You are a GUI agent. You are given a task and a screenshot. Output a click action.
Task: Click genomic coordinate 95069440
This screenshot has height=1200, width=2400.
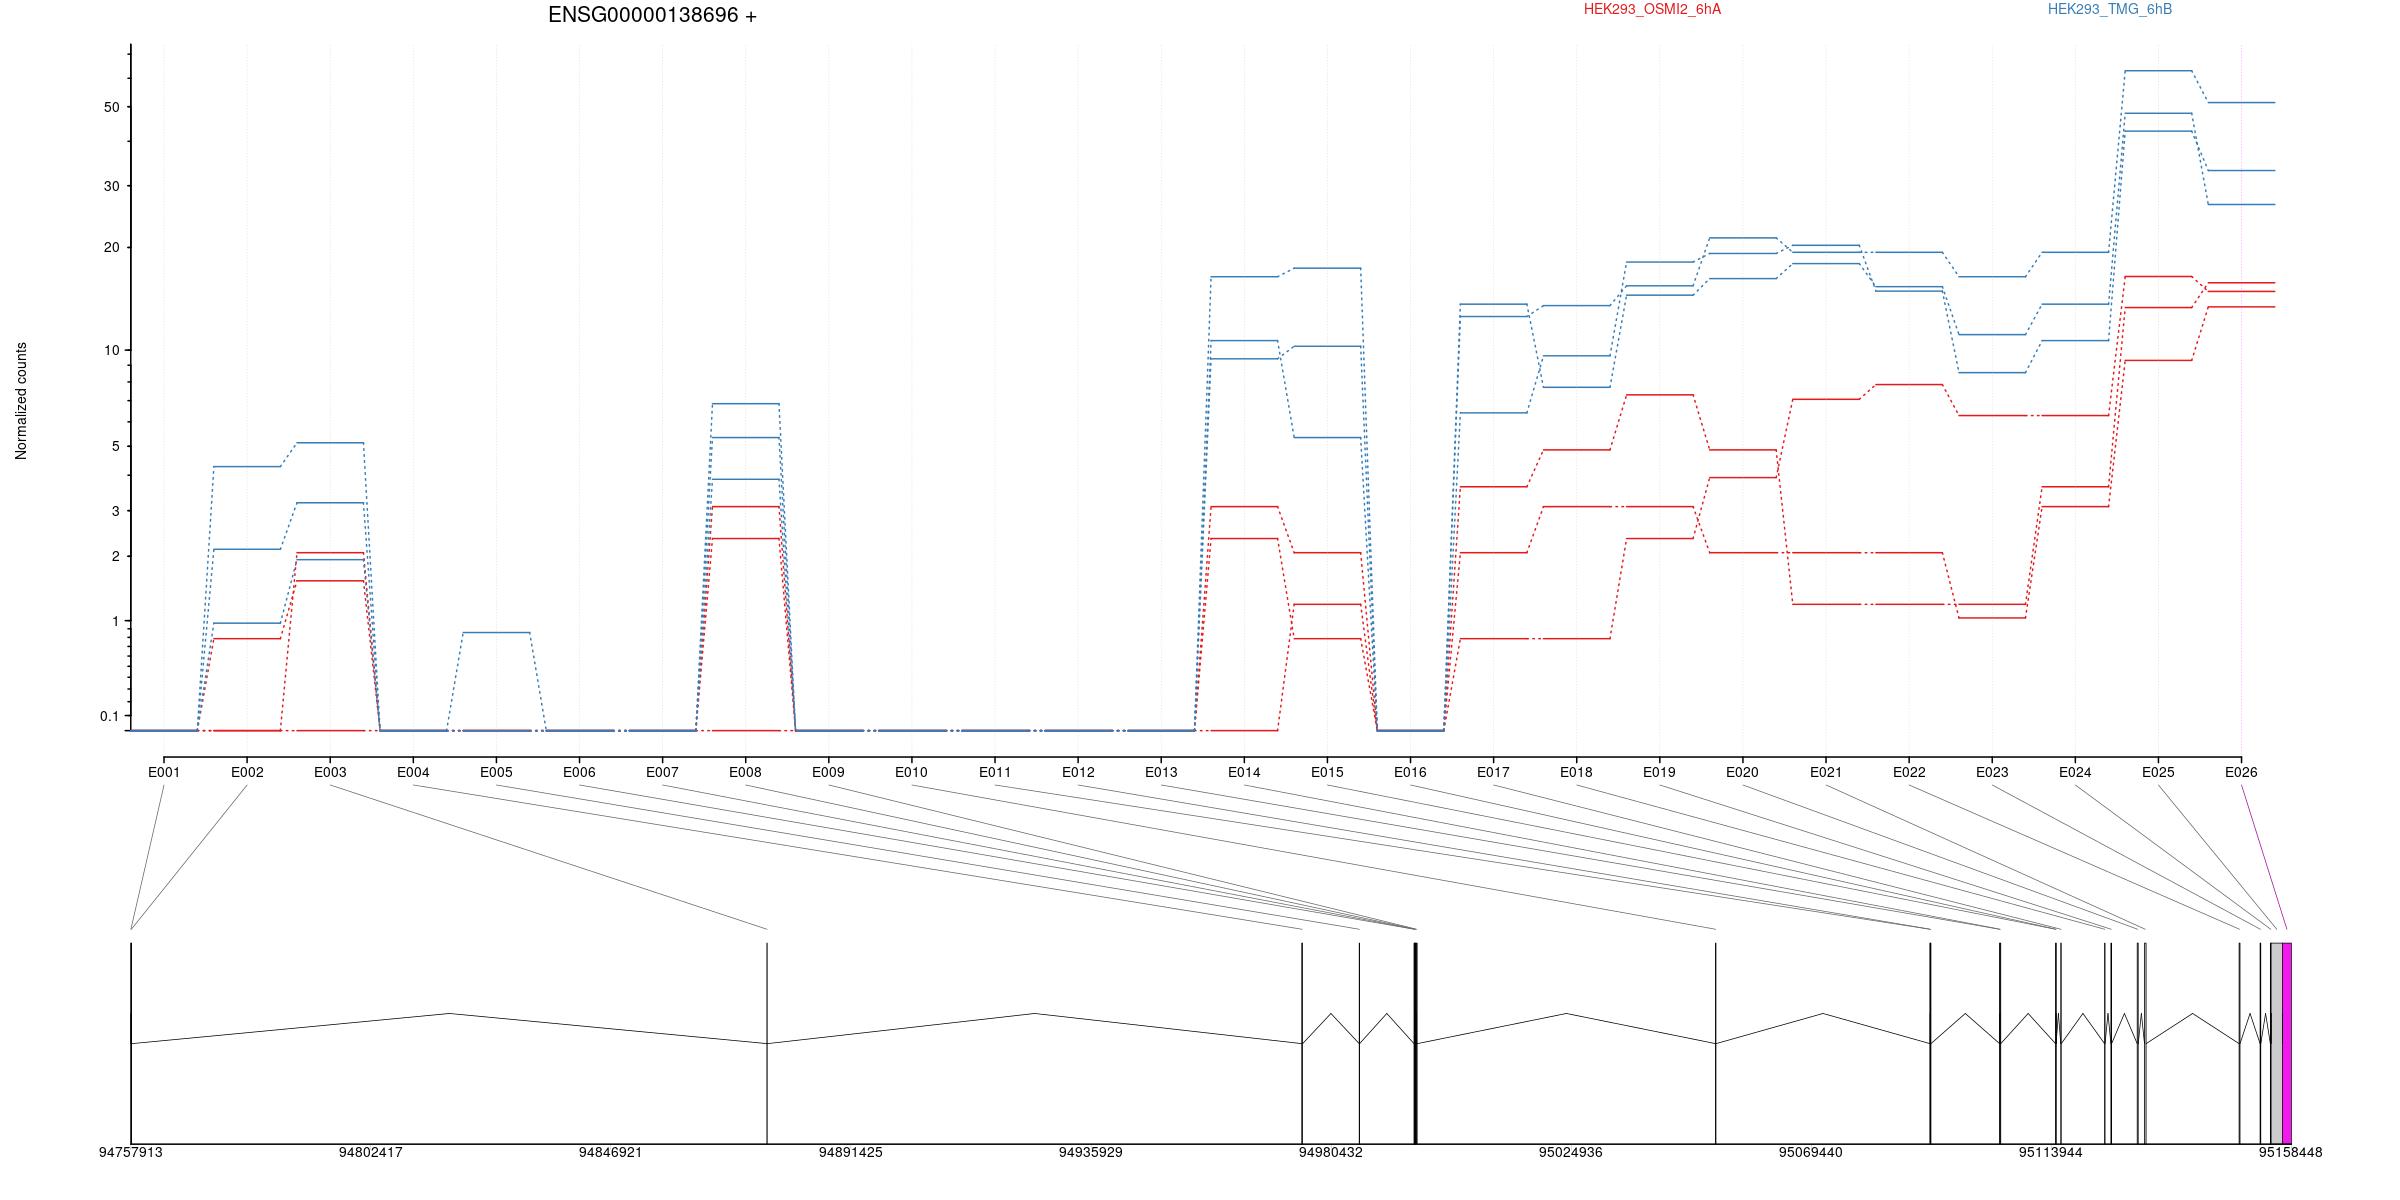tap(1811, 1152)
